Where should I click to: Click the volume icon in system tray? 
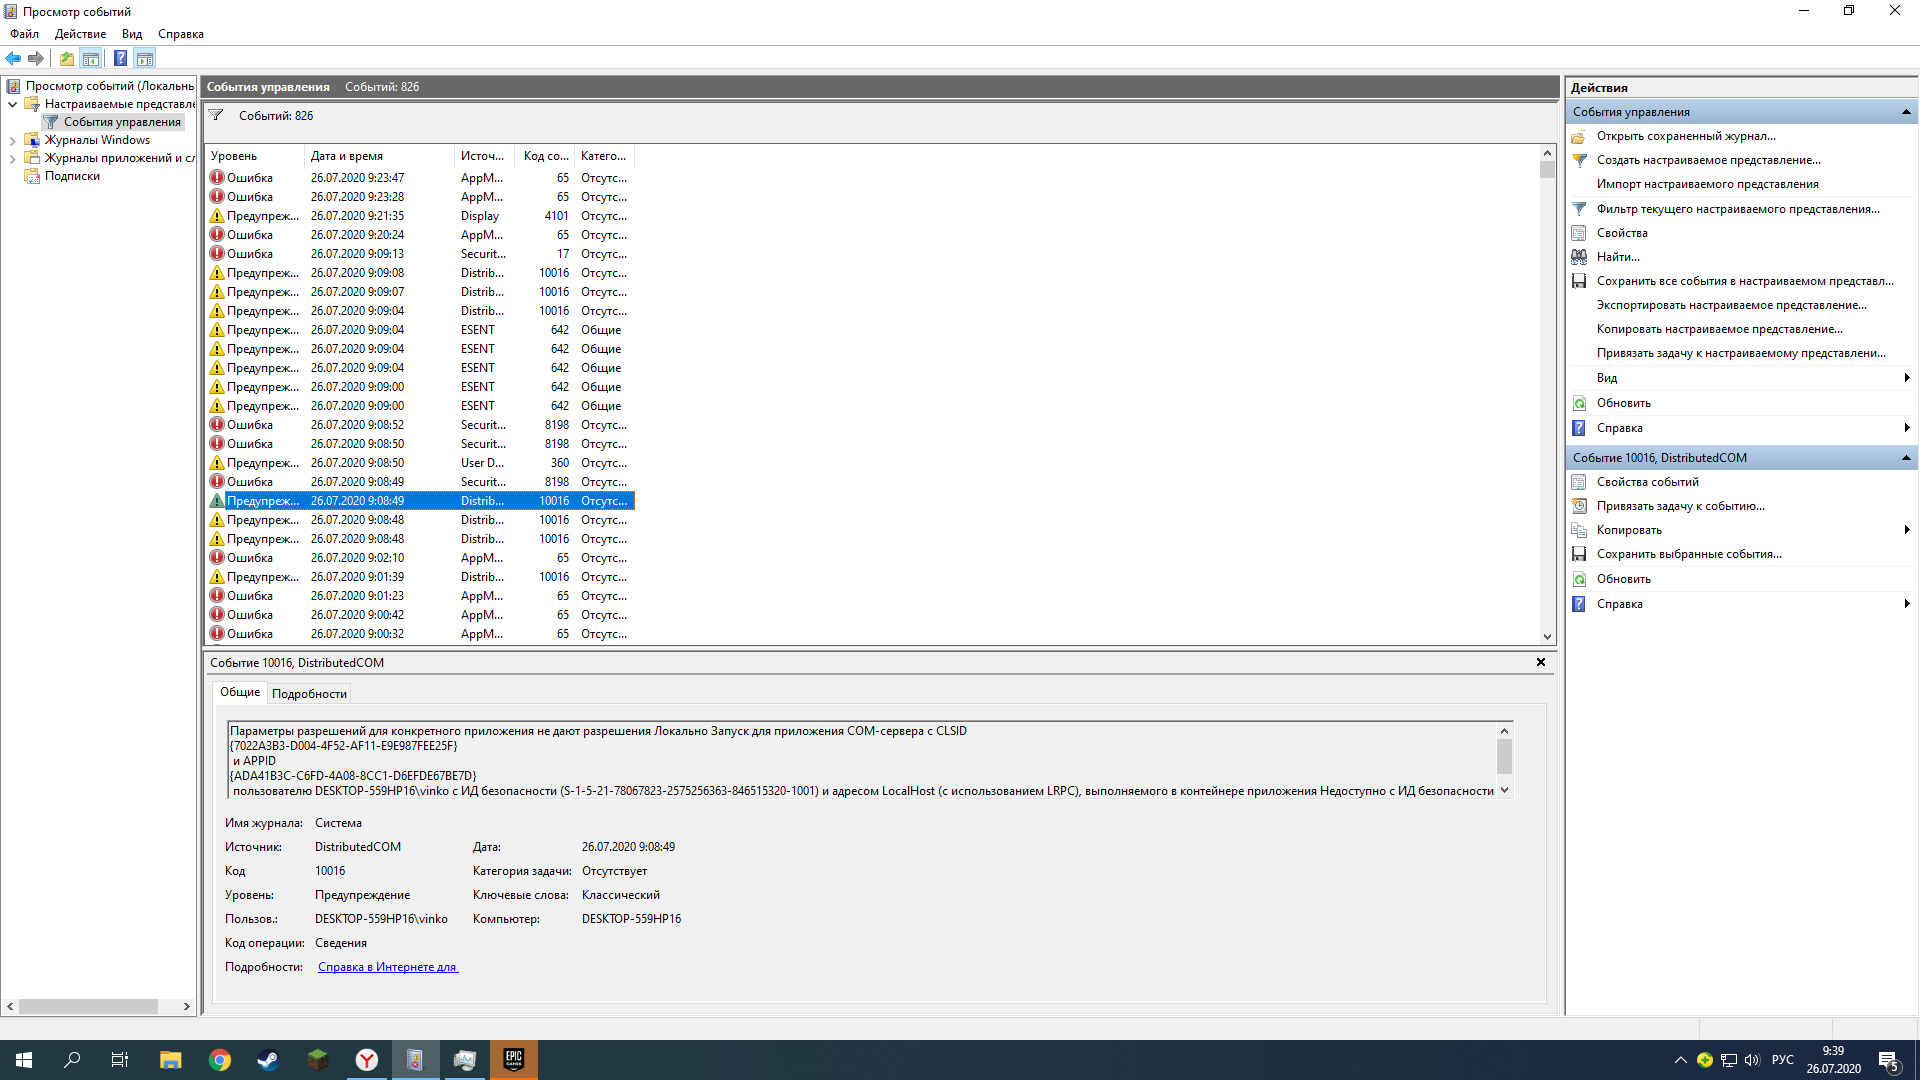click(1752, 1060)
